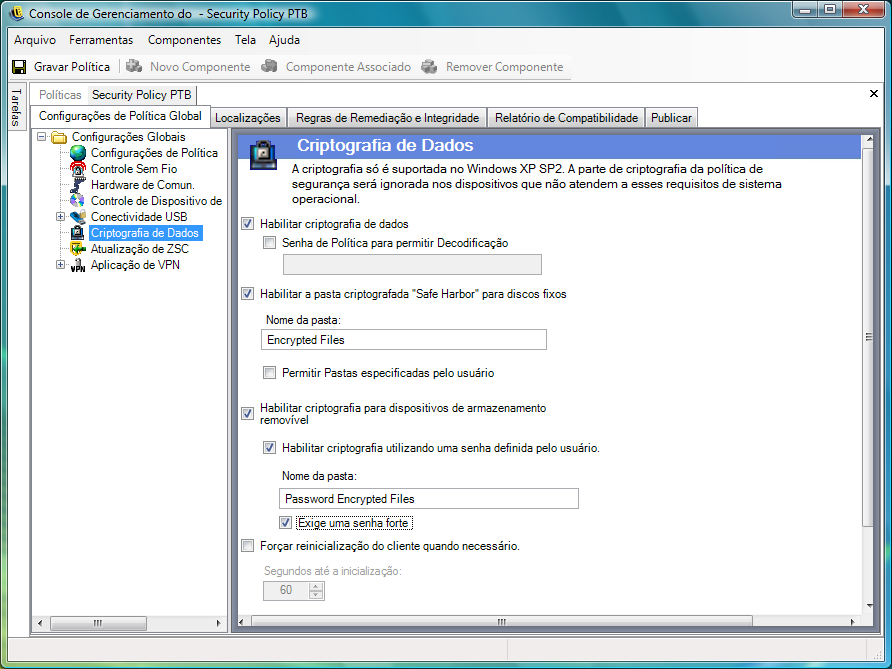Select Hardware de Comun. tree item
The width and height of the screenshot is (892, 669).
point(142,185)
